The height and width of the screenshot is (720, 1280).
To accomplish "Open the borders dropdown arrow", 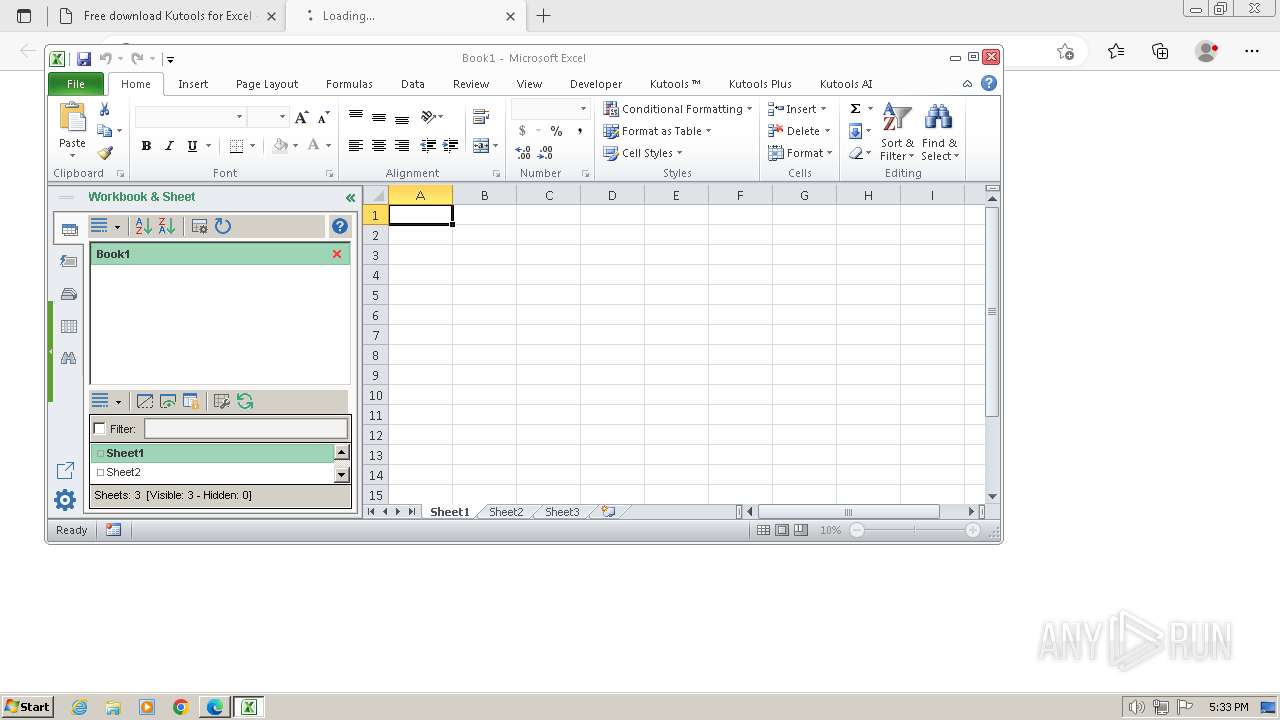I will coord(252,146).
